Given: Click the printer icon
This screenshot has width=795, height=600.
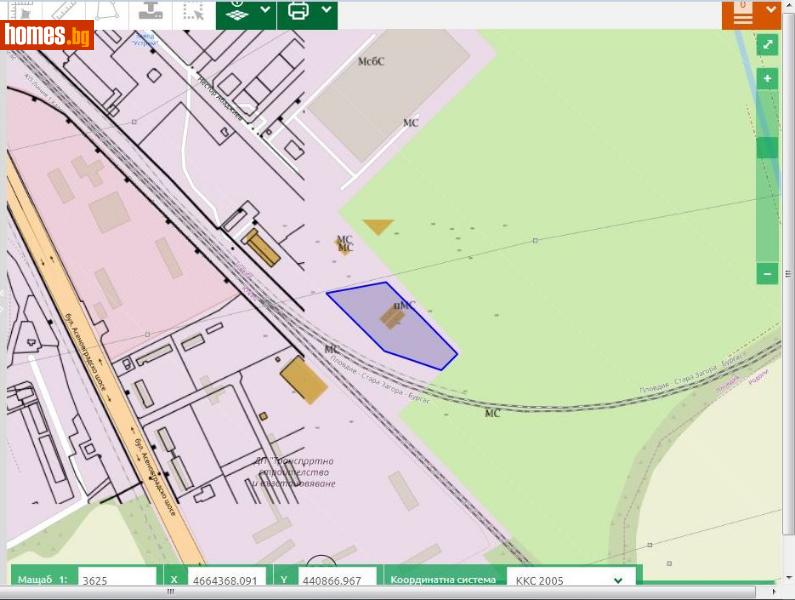Looking at the screenshot, I should click(x=298, y=12).
